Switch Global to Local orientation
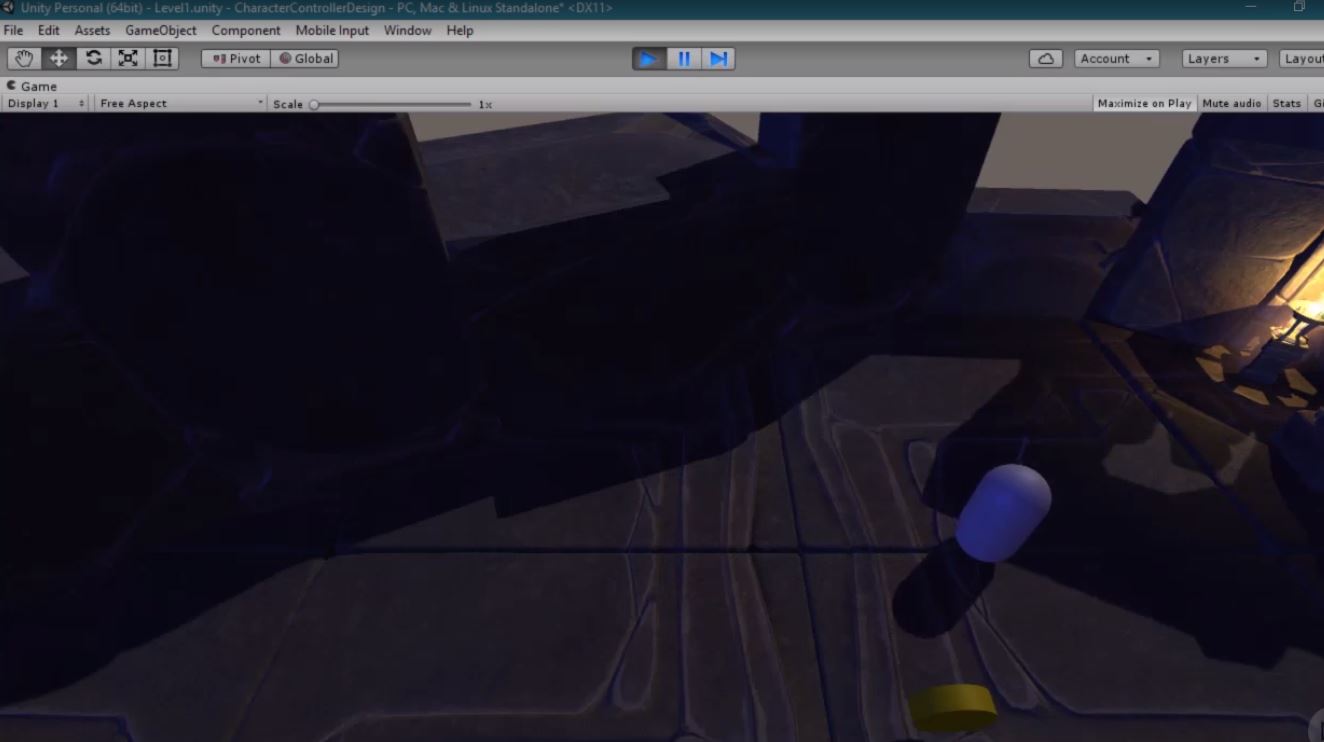Image resolution: width=1324 pixels, height=742 pixels. pyautogui.click(x=304, y=58)
